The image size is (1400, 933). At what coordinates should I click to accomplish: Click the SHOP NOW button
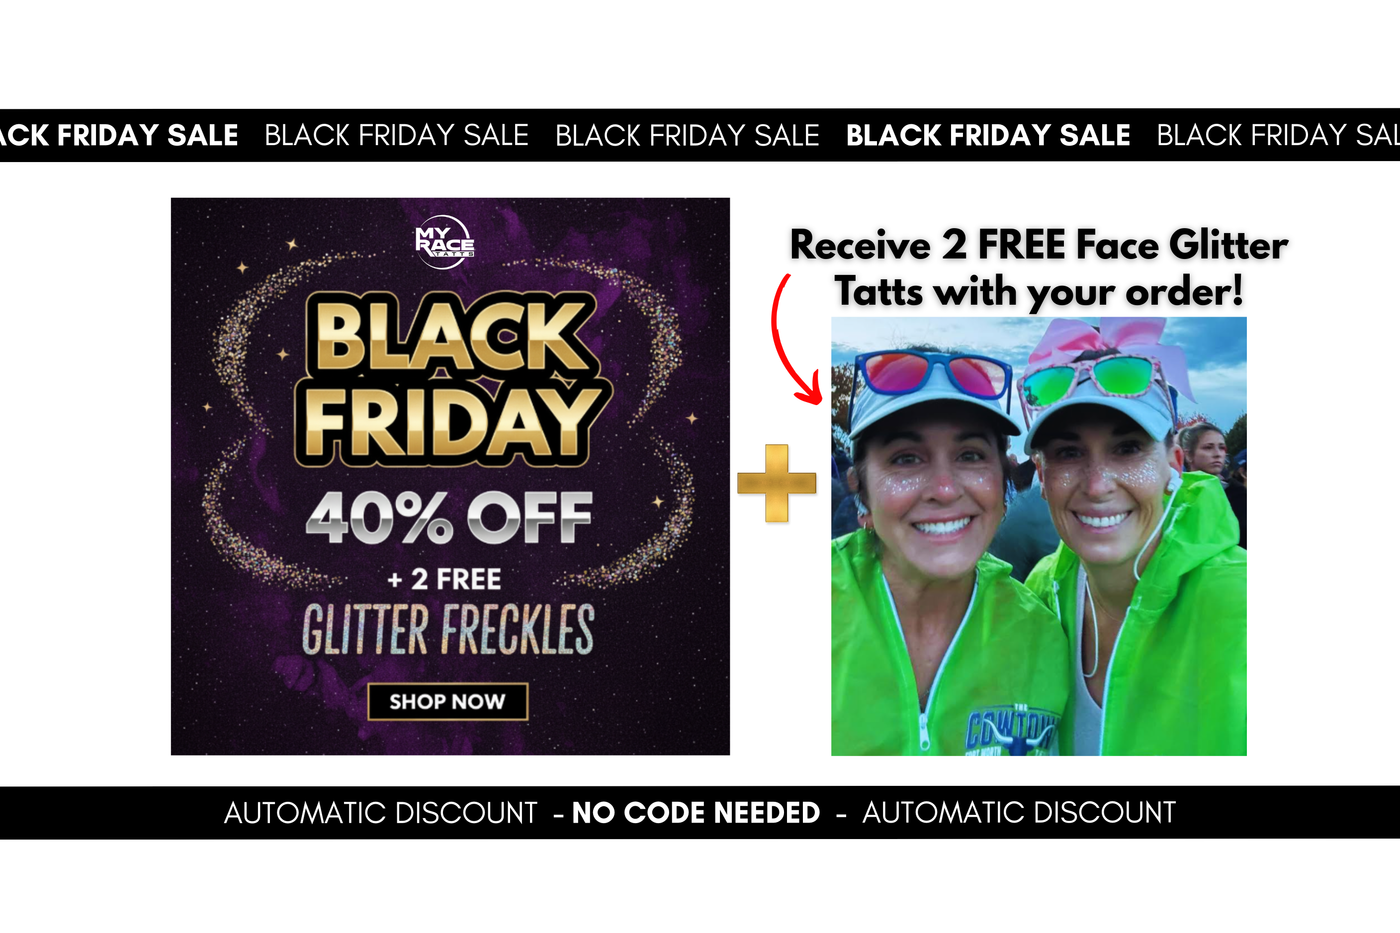point(447,702)
